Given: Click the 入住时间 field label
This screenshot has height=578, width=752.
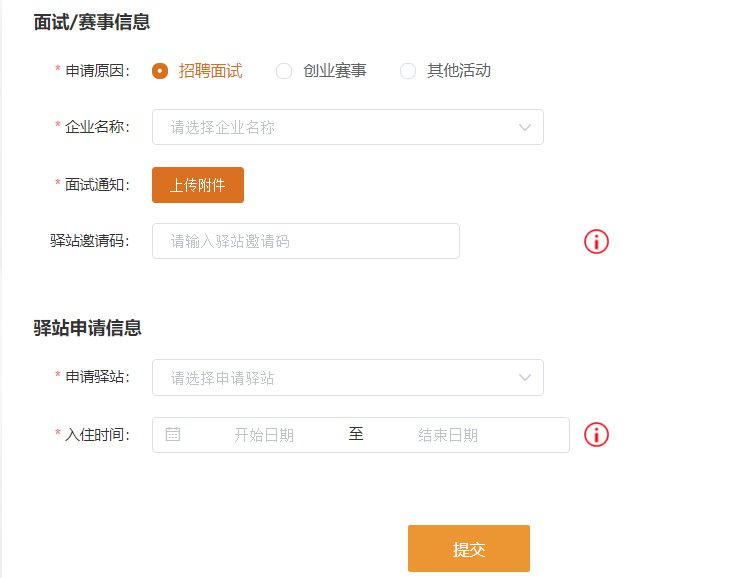Looking at the screenshot, I should pyautogui.click(x=97, y=435).
